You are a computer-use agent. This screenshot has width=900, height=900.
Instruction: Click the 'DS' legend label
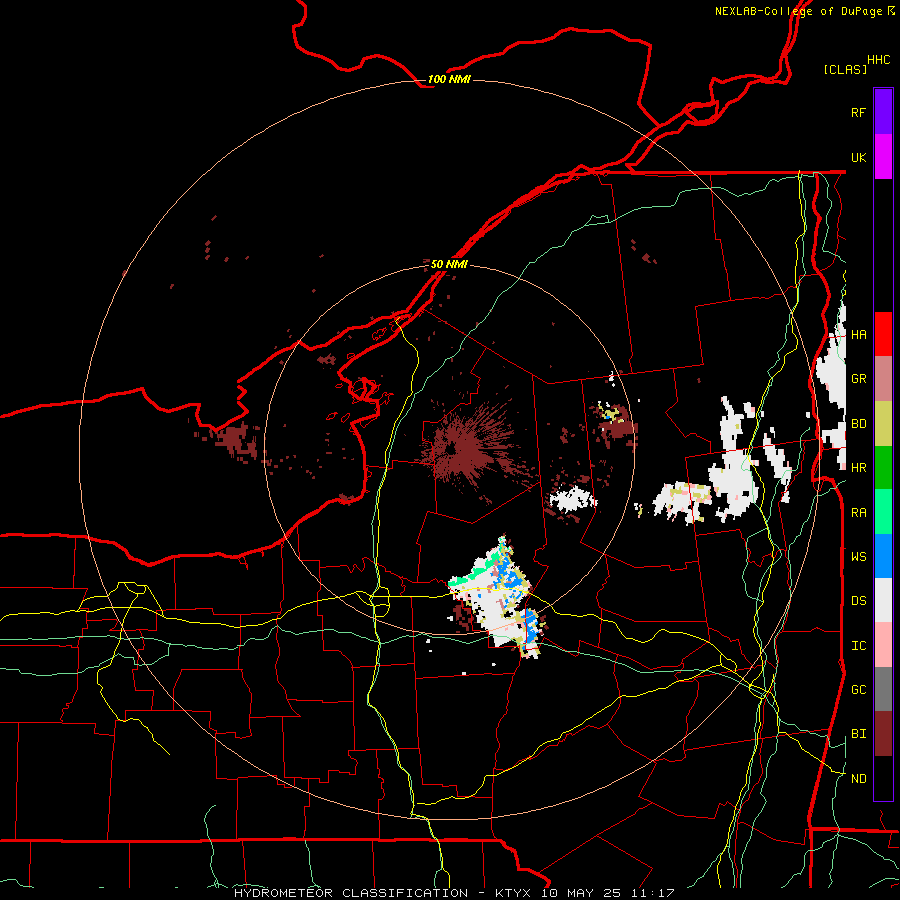click(858, 600)
